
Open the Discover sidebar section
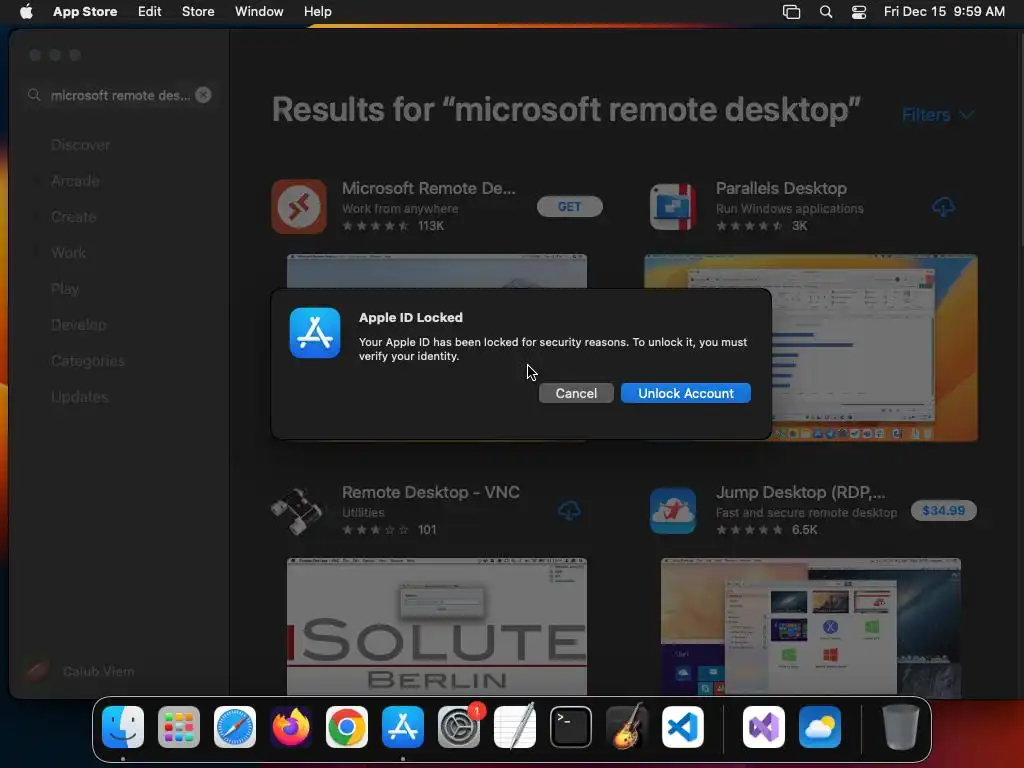(x=80, y=145)
